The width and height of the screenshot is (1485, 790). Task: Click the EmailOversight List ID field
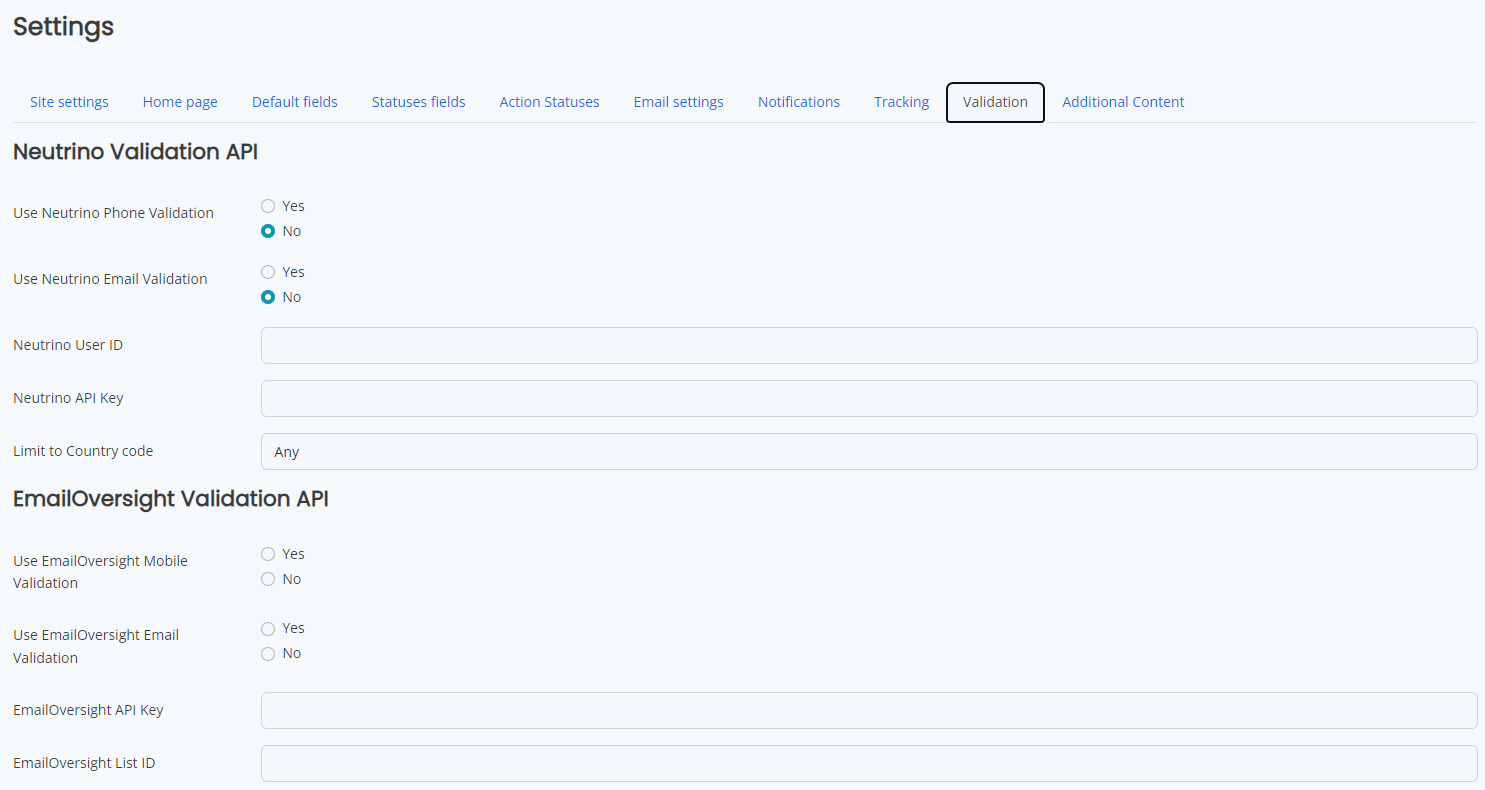869,763
